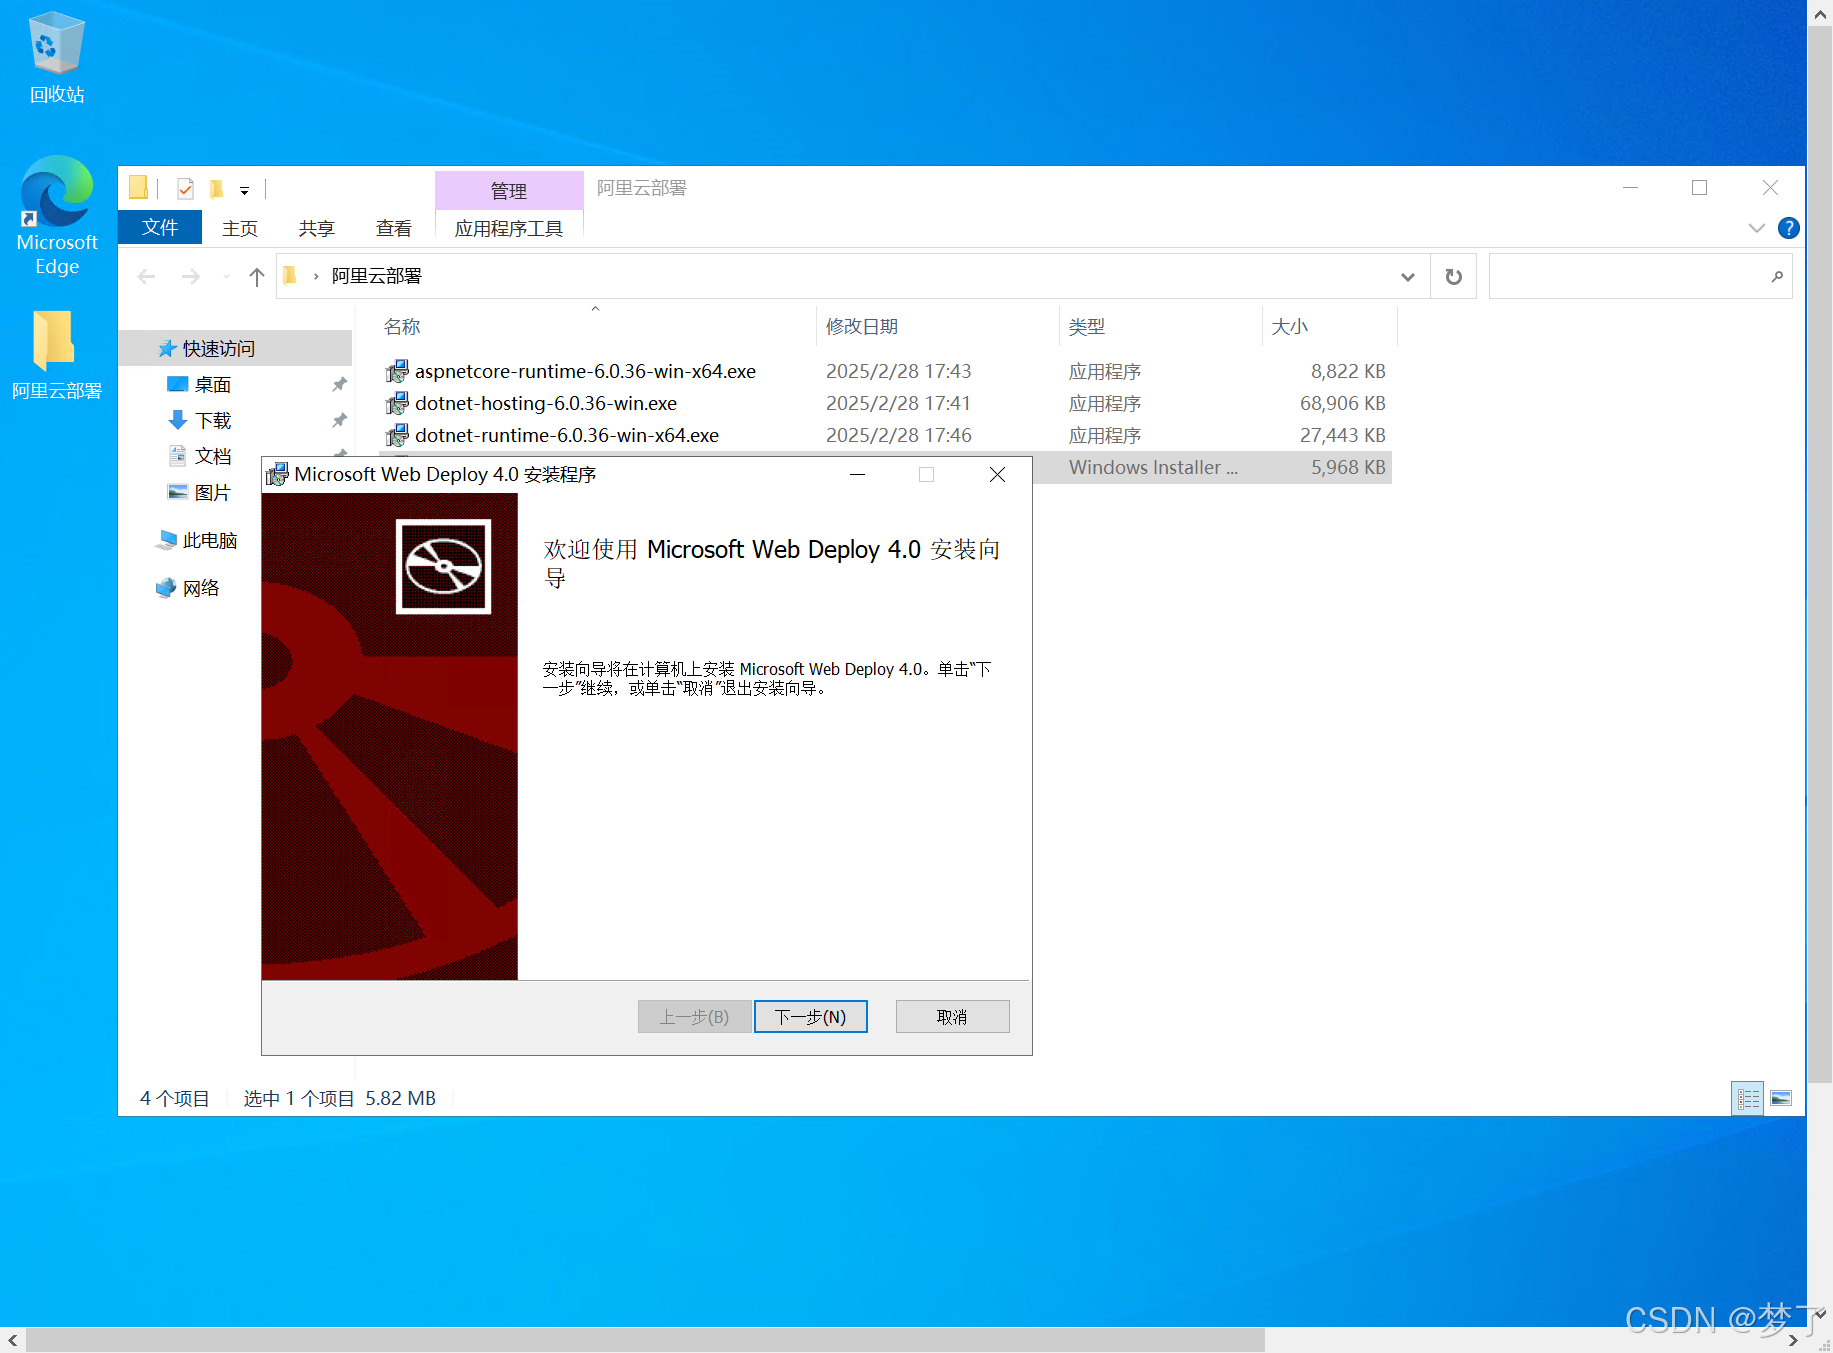The width and height of the screenshot is (1833, 1353).
Task: Click the New Folder icon in quick access toolbar
Action: coord(216,188)
